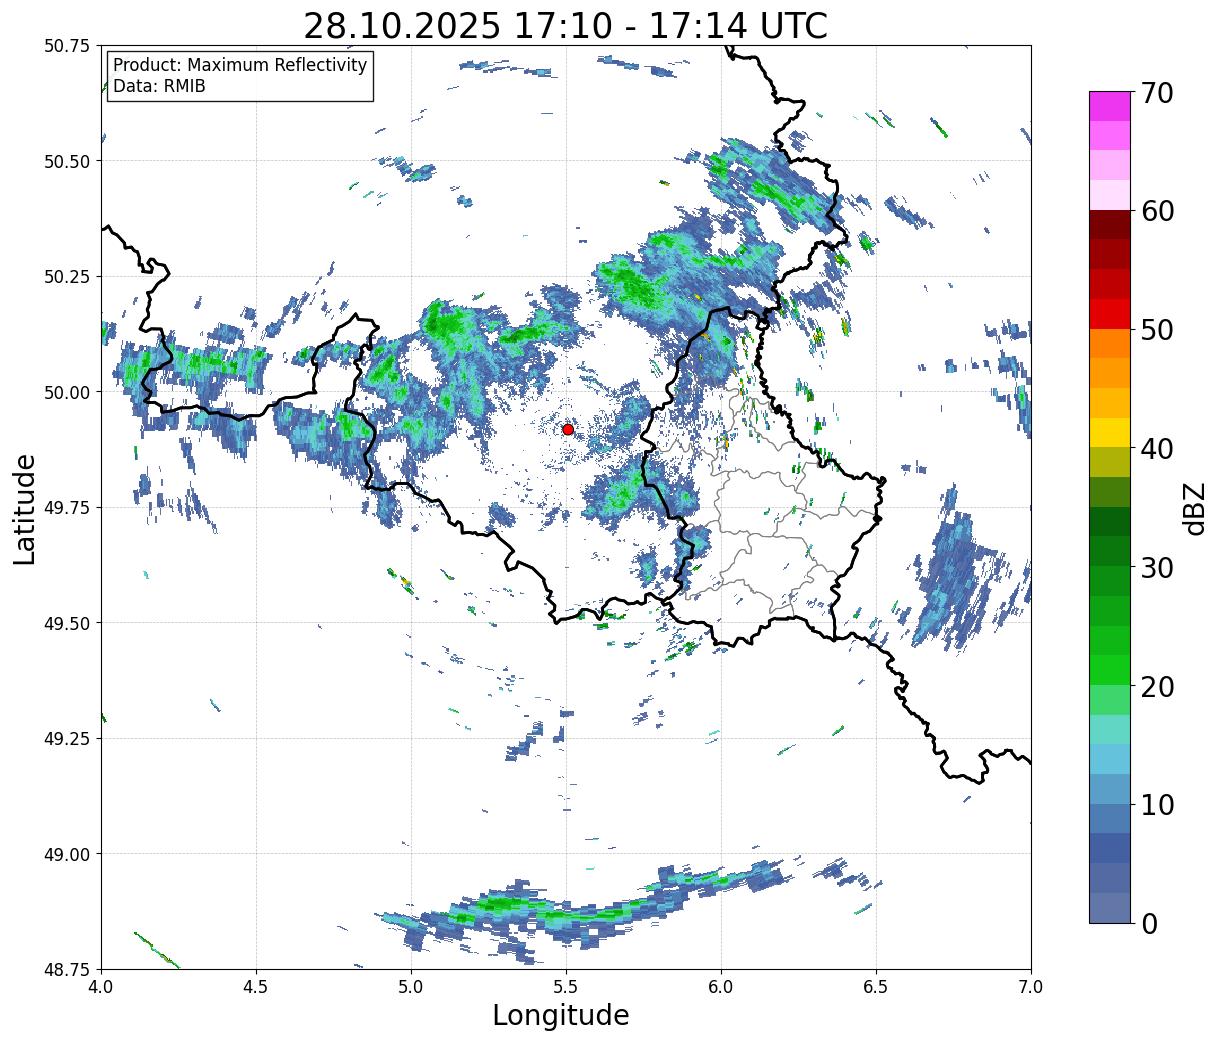The image size is (1219, 1040).
Task: Click latitude tick label 49.00
Action: 68,854
